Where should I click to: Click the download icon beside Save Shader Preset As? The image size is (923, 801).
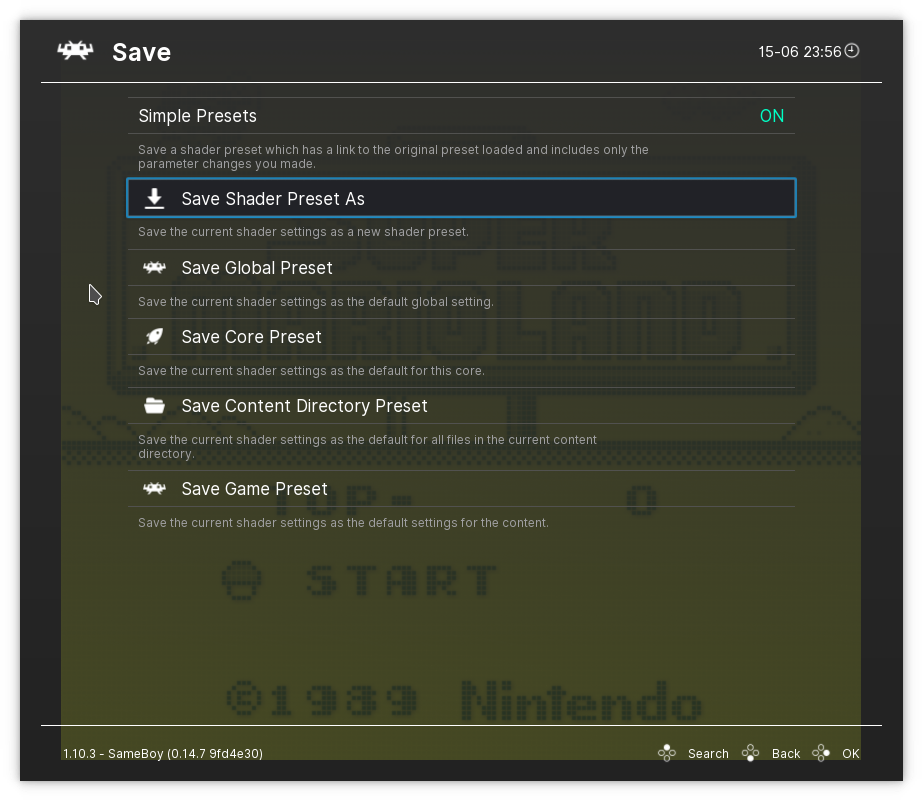[154, 199]
